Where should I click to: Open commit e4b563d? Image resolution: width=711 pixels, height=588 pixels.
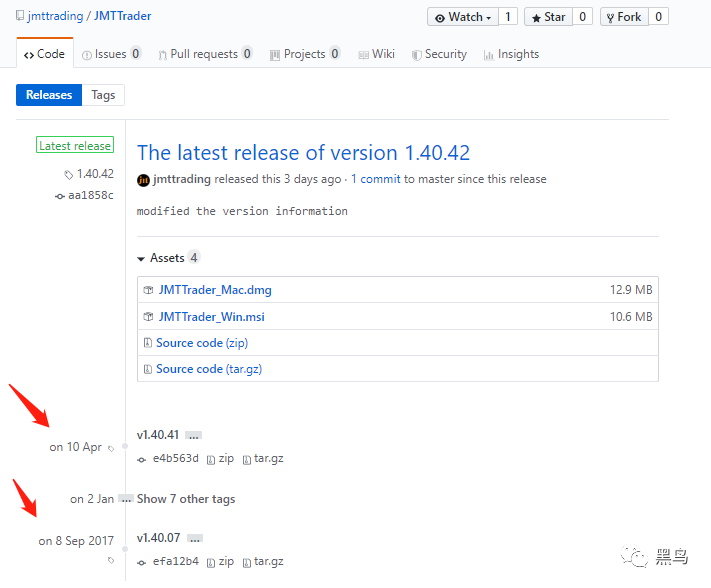[x=175, y=458]
